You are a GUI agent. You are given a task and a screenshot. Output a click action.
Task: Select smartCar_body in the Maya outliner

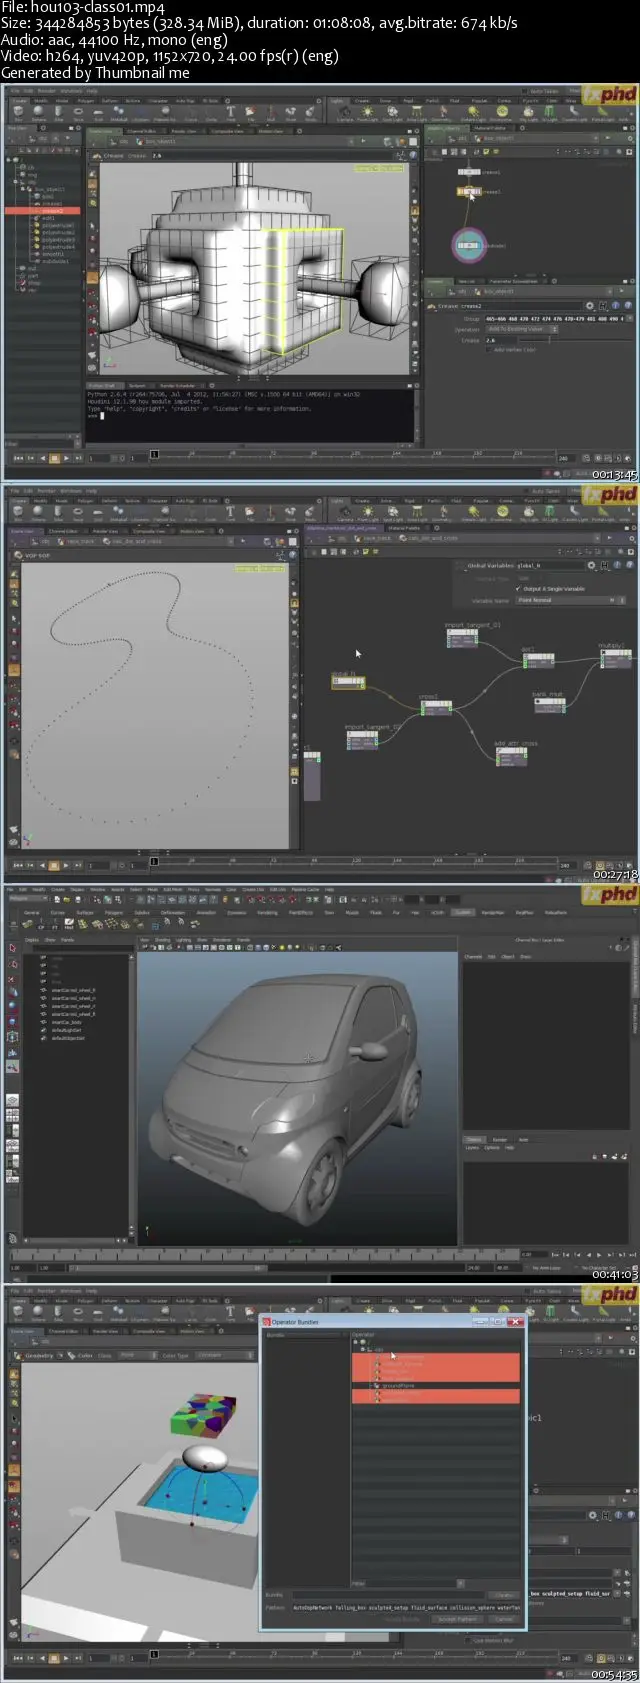[69, 1023]
